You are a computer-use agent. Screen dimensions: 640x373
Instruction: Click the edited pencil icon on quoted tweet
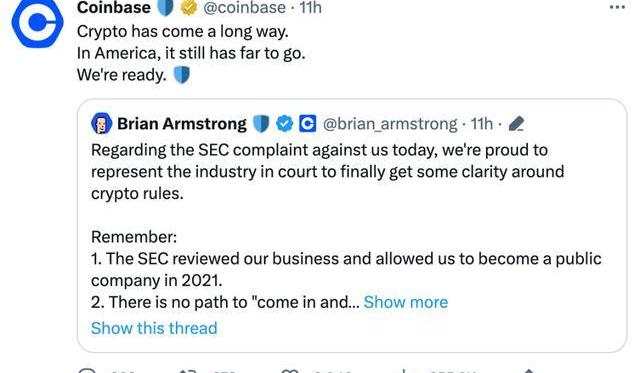[x=516, y=124]
